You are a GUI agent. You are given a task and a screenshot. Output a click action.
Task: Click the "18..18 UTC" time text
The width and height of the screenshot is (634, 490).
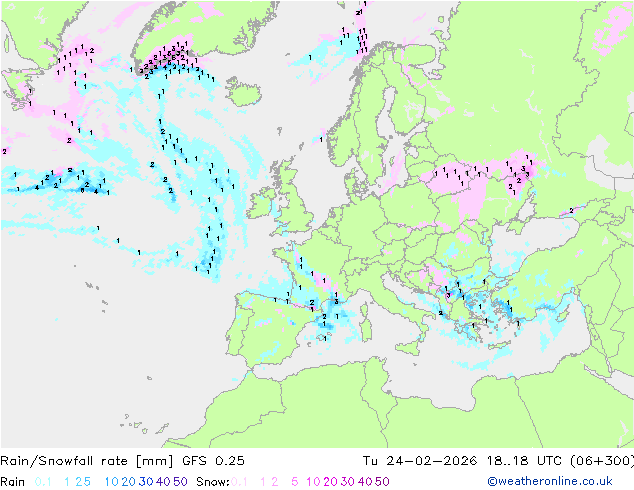click(524, 461)
